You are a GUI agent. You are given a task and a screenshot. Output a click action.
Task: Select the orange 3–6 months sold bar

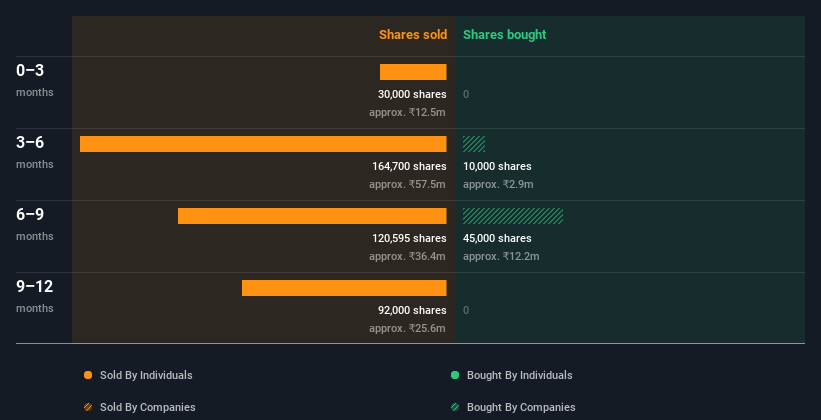[x=263, y=144]
